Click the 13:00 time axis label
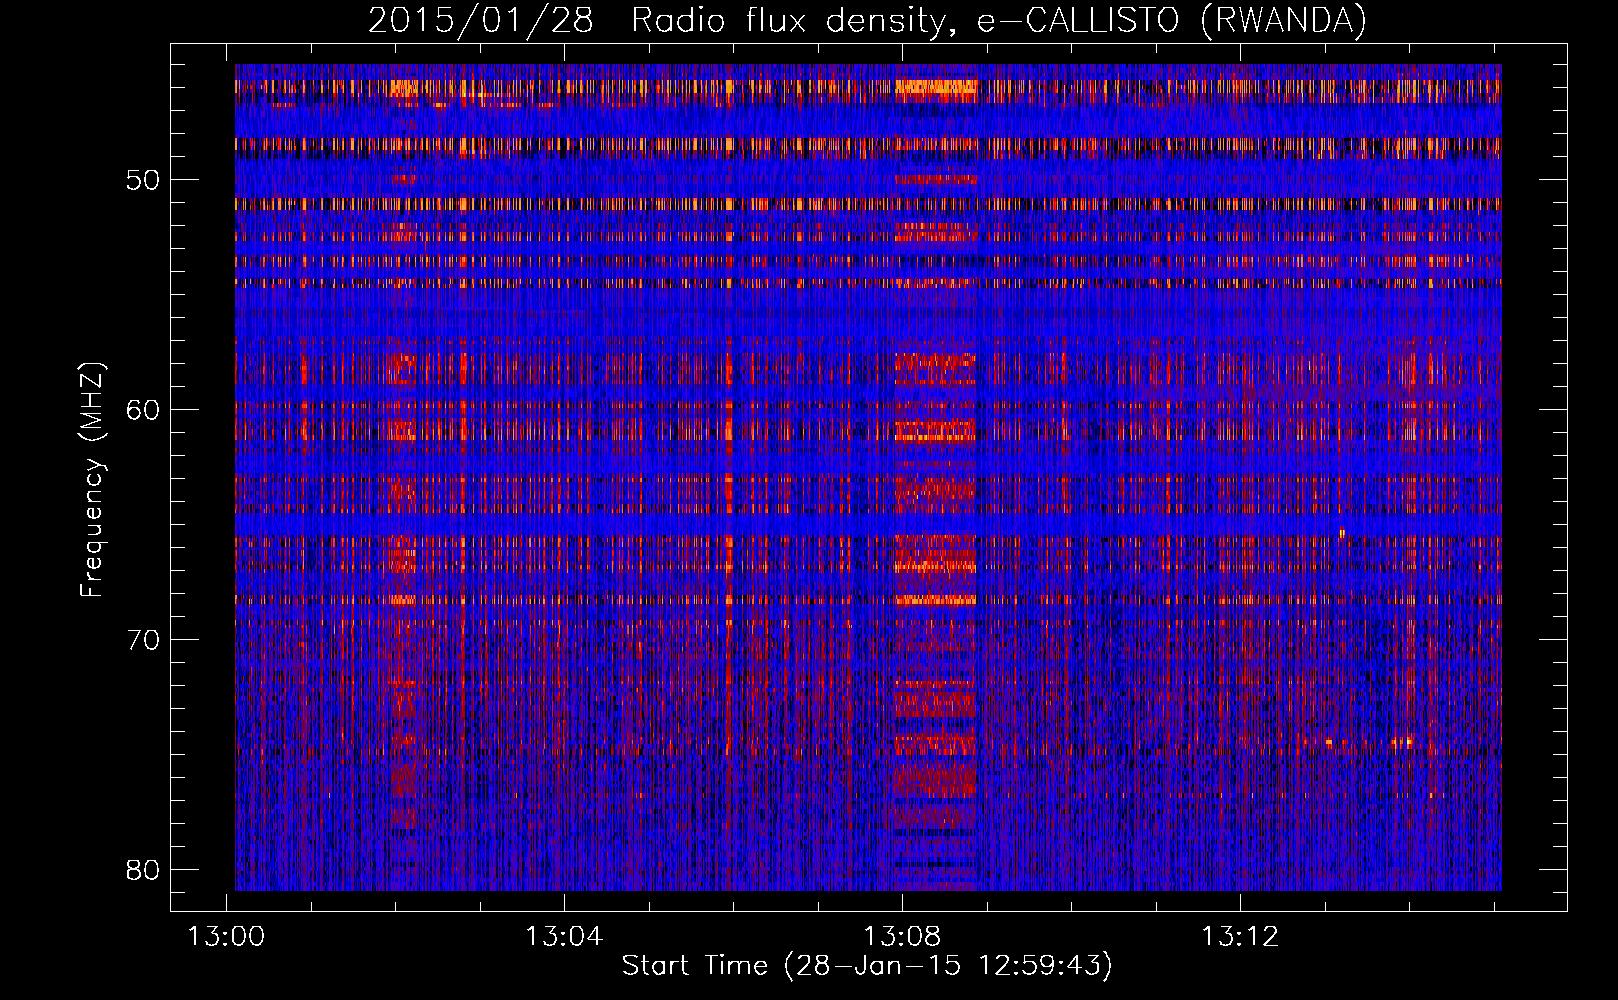Screen dimensions: 1618x1000 pos(227,937)
